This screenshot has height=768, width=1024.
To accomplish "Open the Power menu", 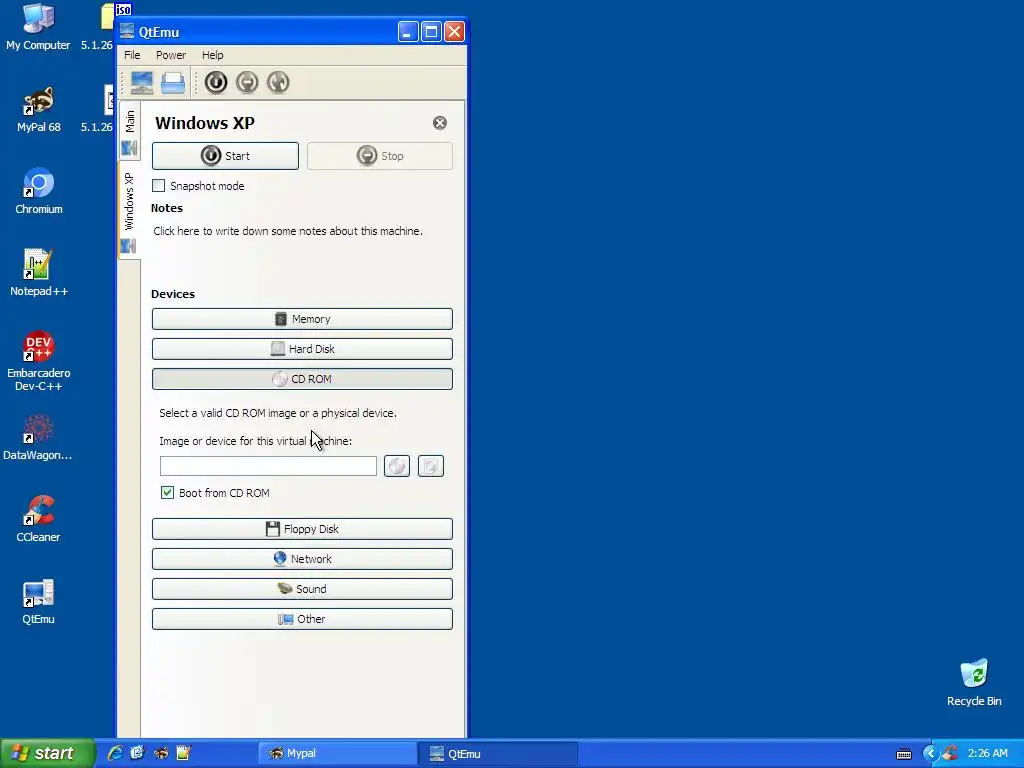I will coord(171,55).
